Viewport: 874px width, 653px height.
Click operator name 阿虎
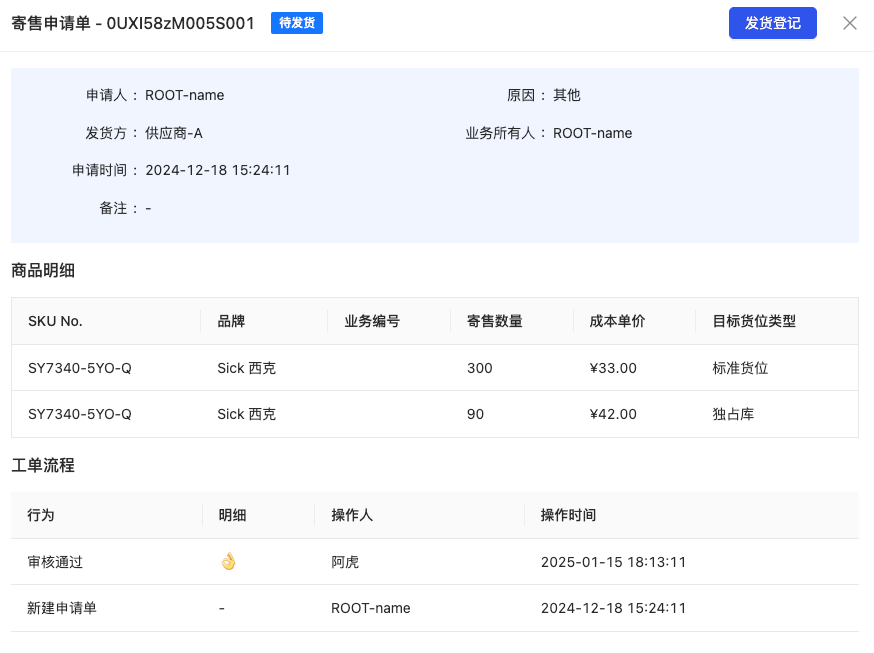click(x=345, y=562)
